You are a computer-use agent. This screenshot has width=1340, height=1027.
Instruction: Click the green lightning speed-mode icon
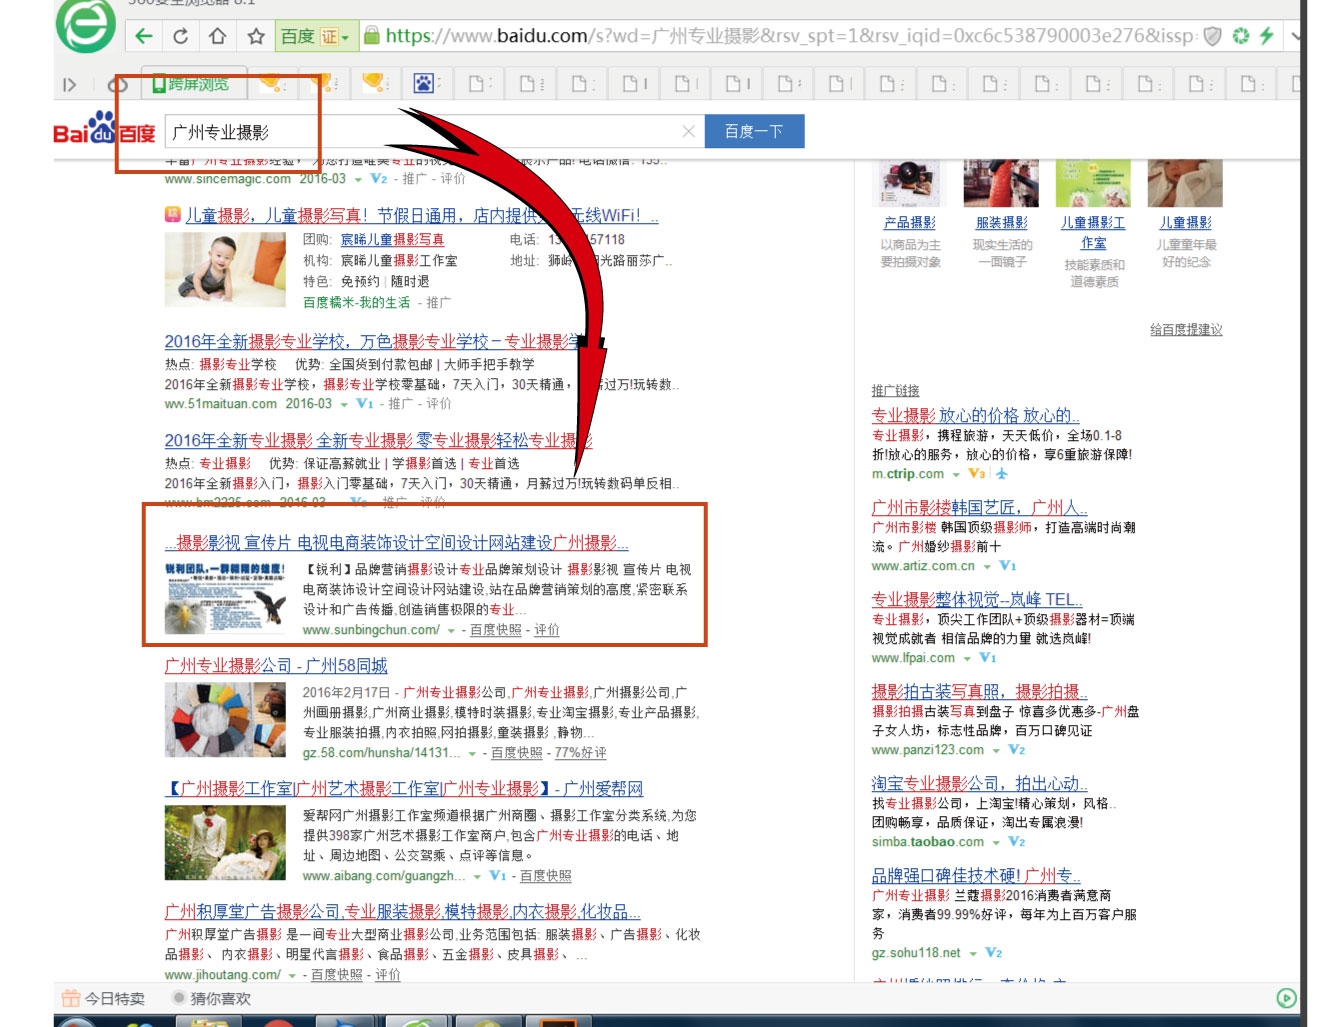point(1267,36)
